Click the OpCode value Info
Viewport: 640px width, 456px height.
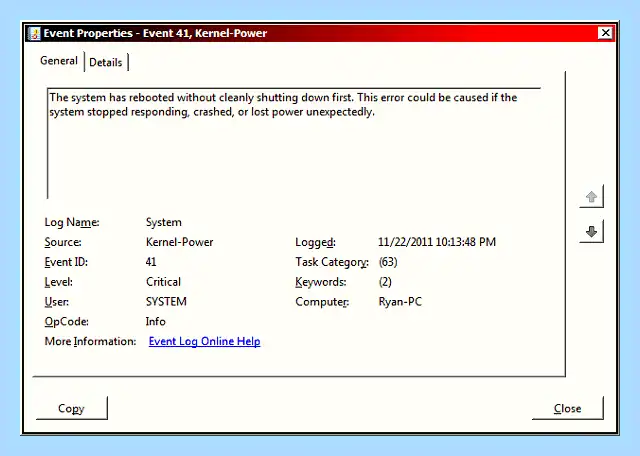[x=156, y=322]
